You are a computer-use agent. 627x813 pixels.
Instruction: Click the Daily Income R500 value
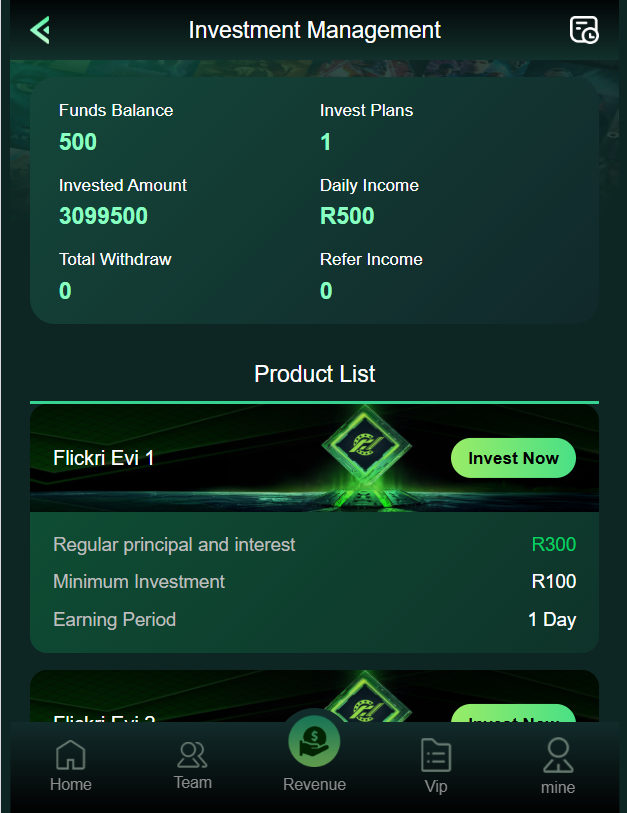(347, 216)
